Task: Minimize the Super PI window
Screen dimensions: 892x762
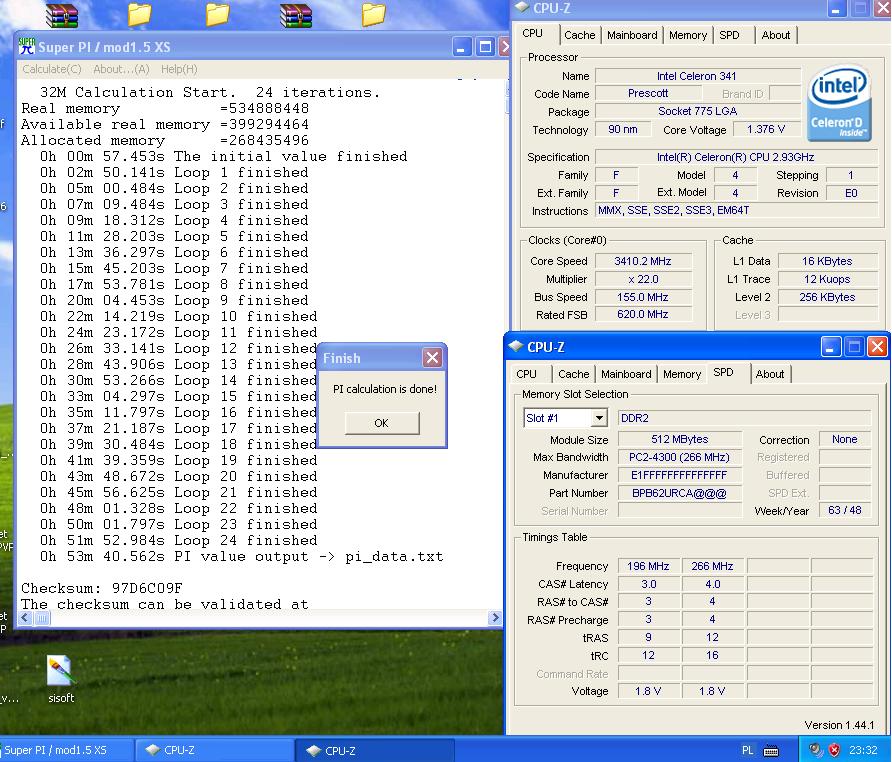Action: (x=461, y=47)
